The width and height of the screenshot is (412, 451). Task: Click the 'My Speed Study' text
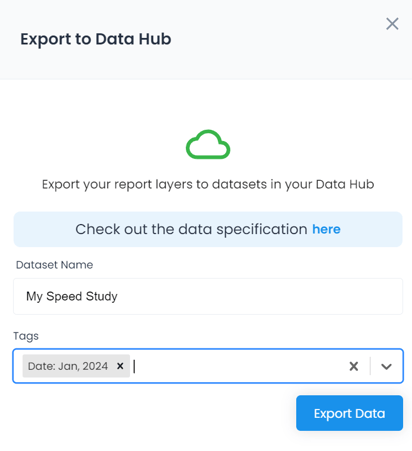[72, 296]
